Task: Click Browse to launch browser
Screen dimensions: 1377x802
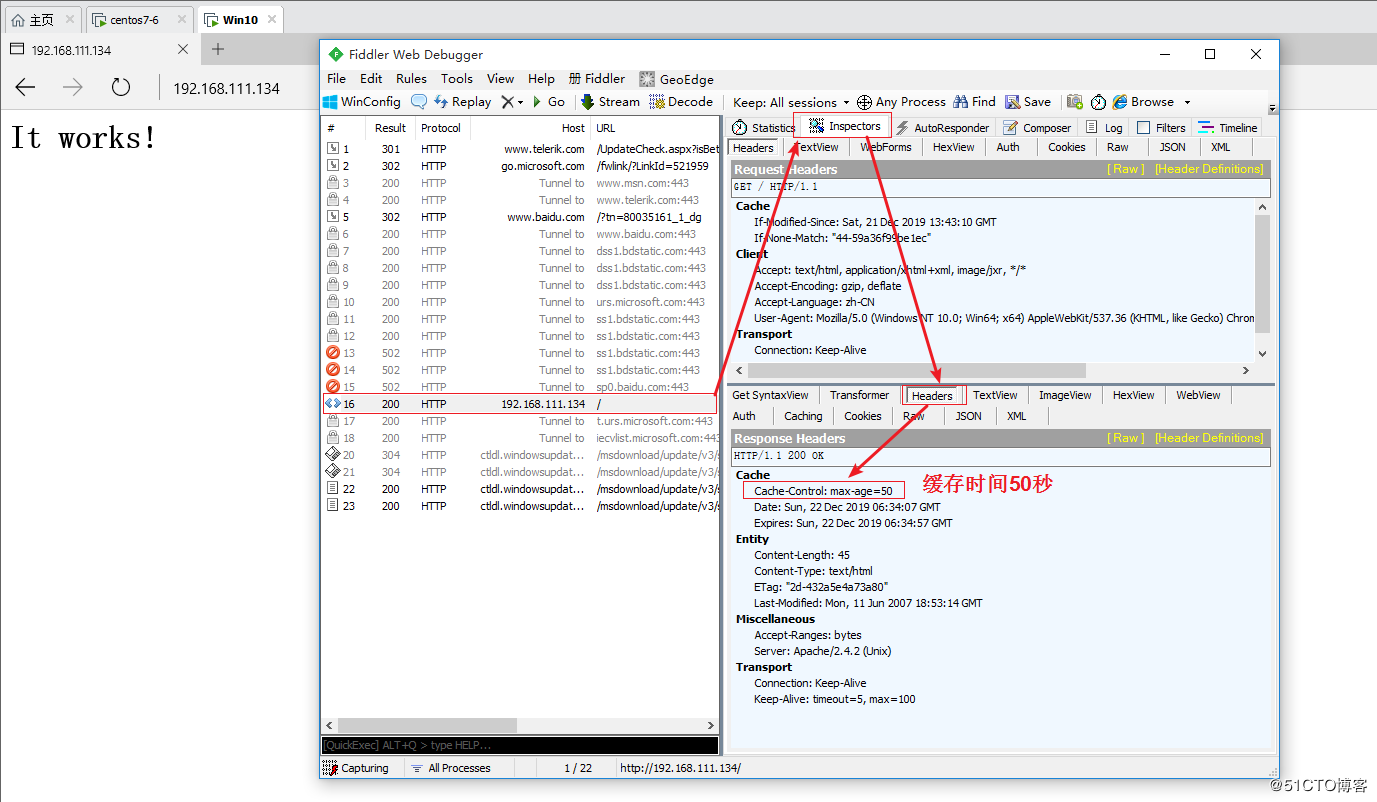Action: click(x=1143, y=102)
